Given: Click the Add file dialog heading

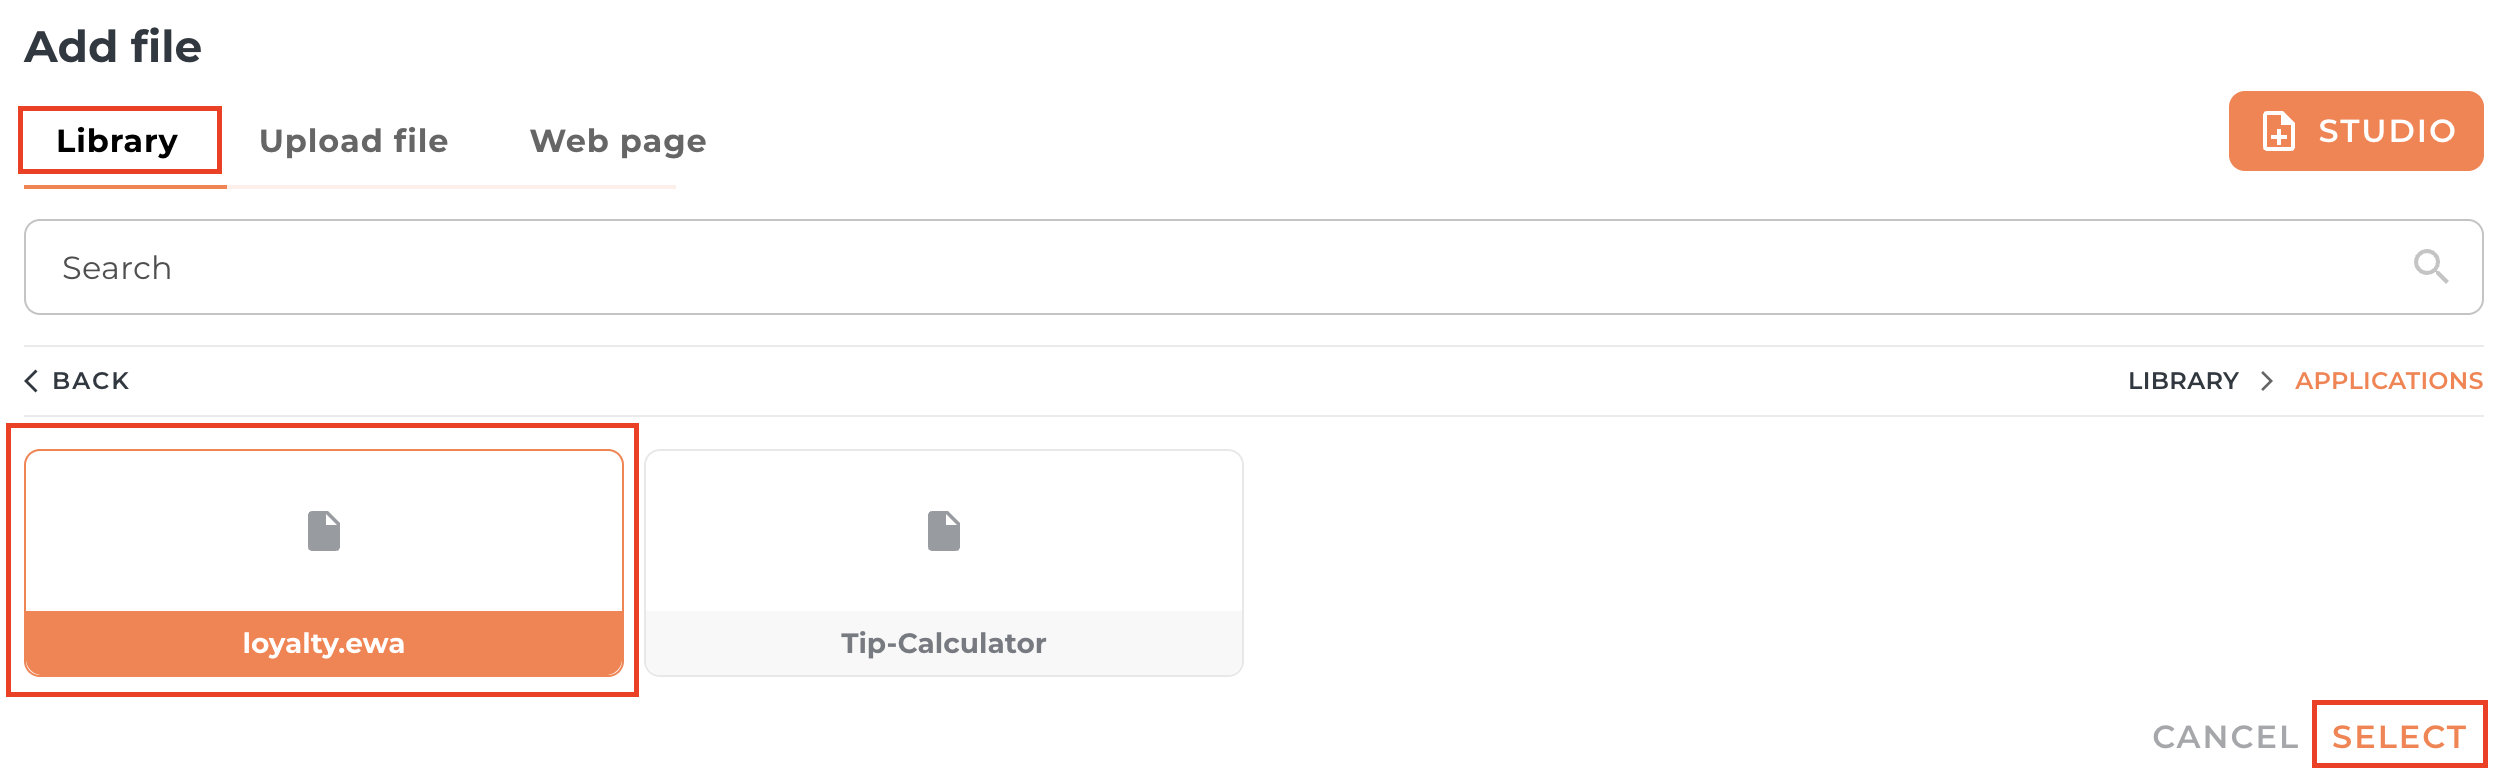Looking at the screenshot, I should [x=113, y=47].
